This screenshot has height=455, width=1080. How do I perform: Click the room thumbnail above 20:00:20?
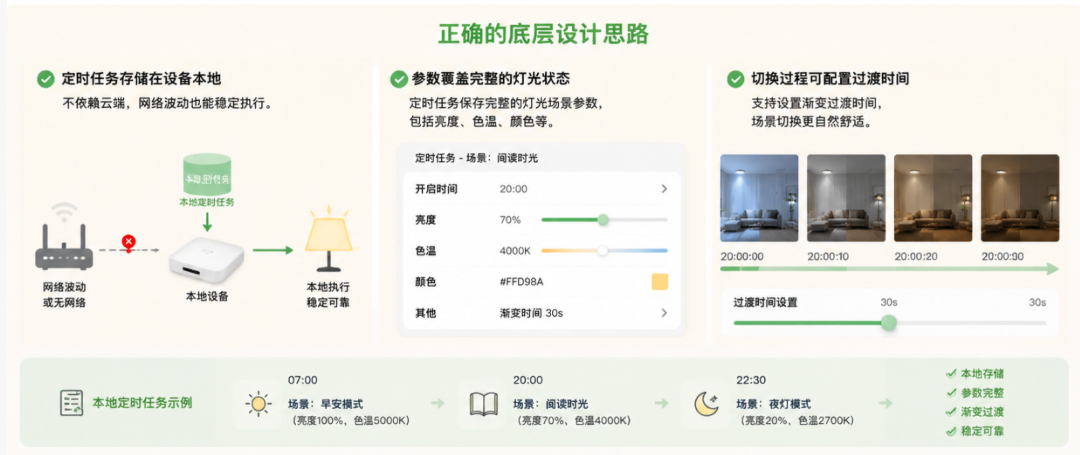pyautogui.click(x=933, y=198)
